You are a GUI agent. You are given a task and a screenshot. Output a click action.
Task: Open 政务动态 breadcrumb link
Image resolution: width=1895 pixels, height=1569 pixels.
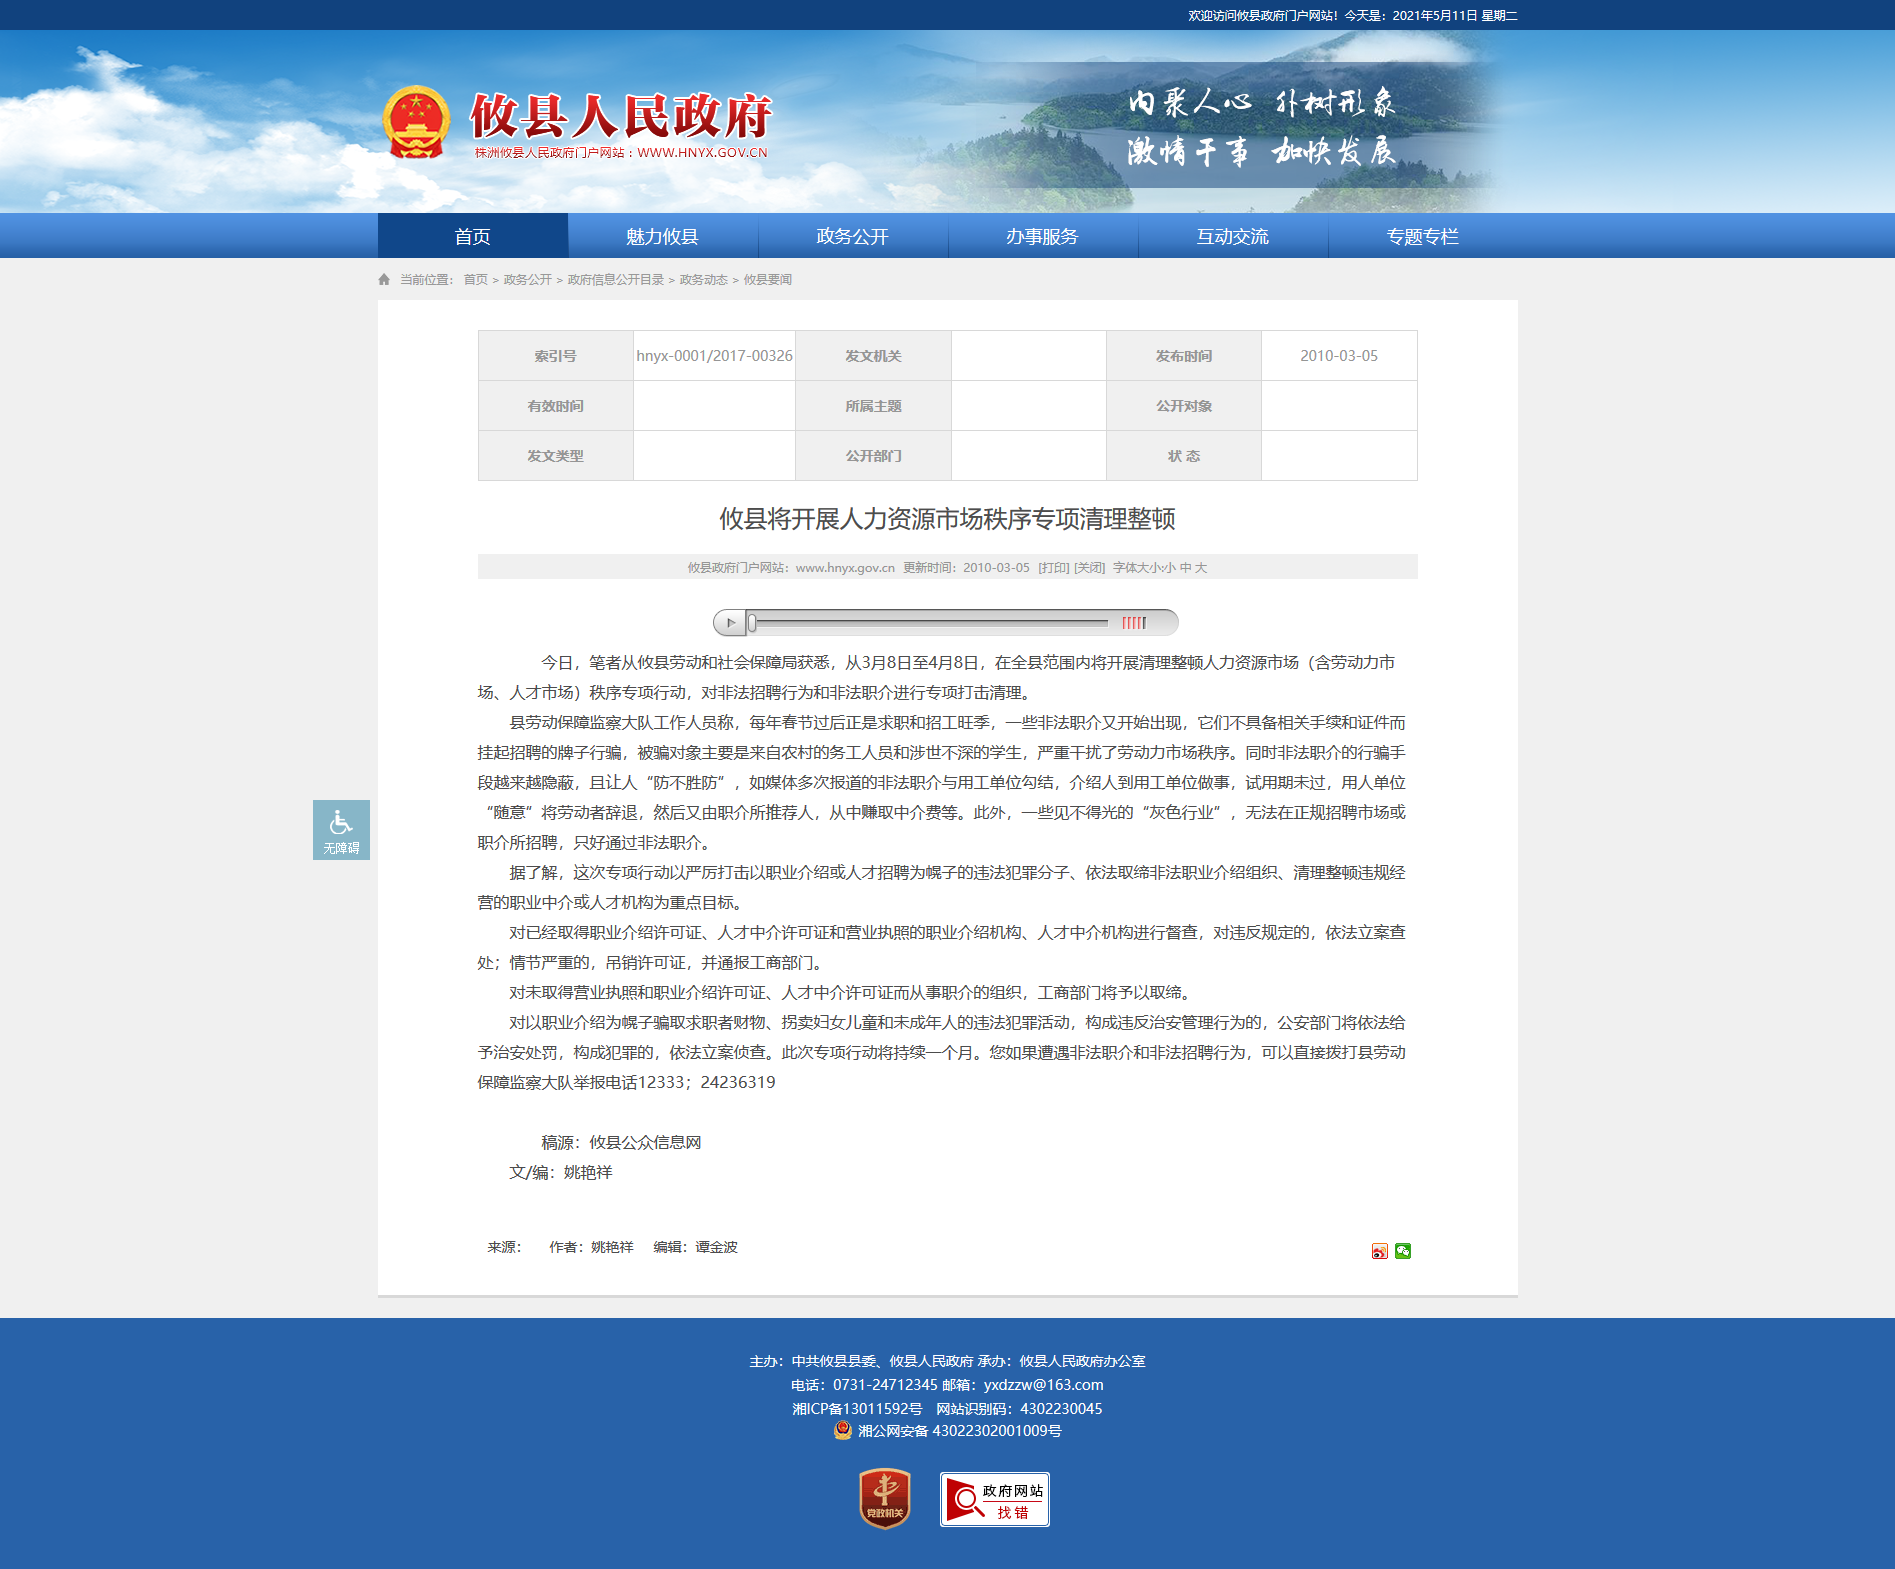tap(703, 280)
